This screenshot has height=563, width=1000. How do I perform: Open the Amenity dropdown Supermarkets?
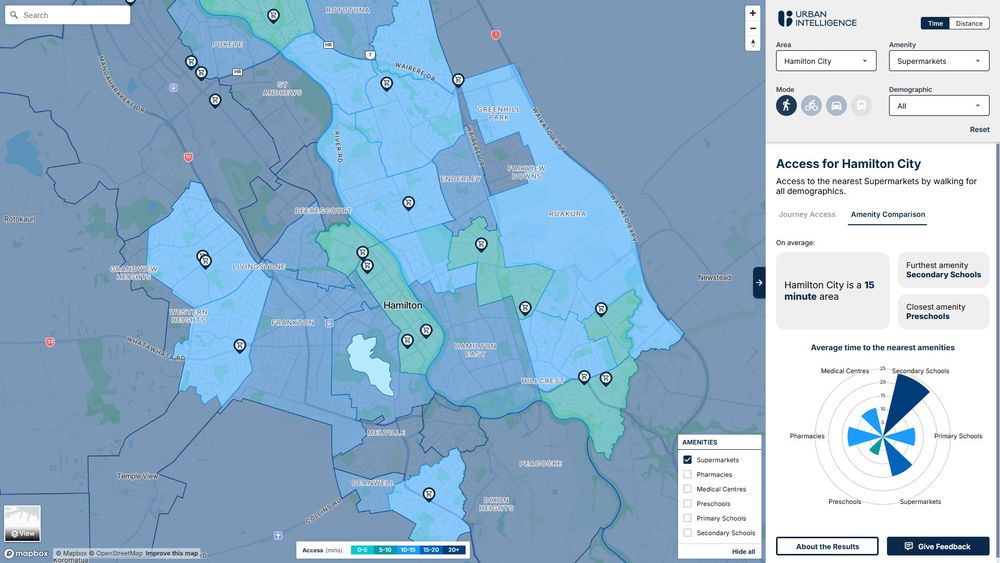(x=939, y=61)
